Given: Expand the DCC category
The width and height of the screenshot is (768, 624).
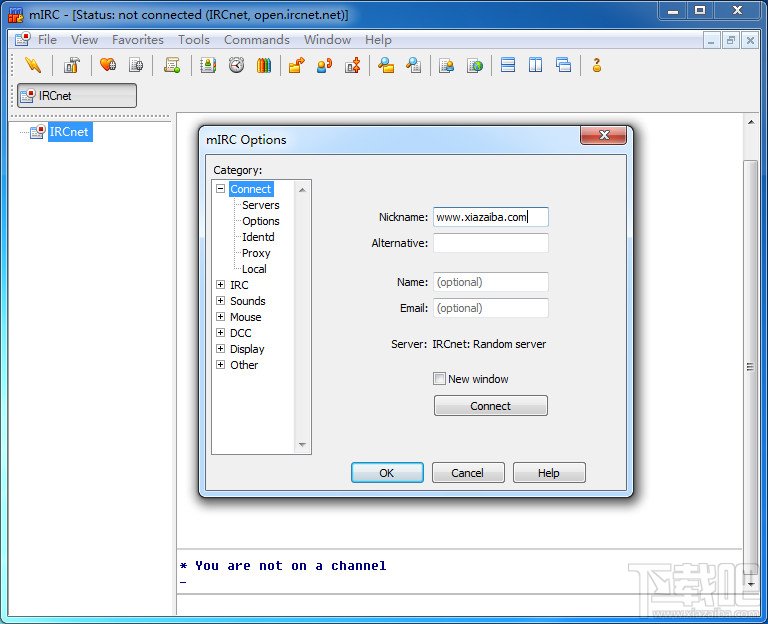Looking at the screenshot, I should point(220,333).
